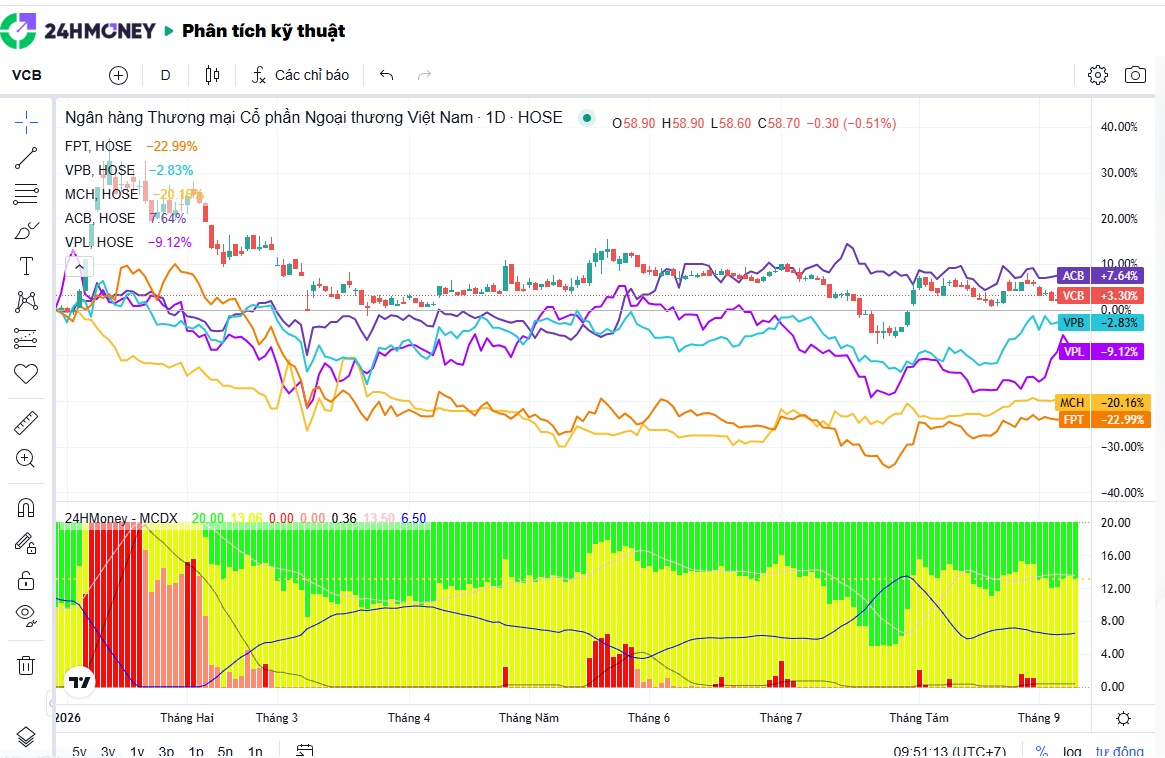Toggle lock all drawing tools
This screenshot has width=1165, height=758.
pyautogui.click(x=26, y=580)
